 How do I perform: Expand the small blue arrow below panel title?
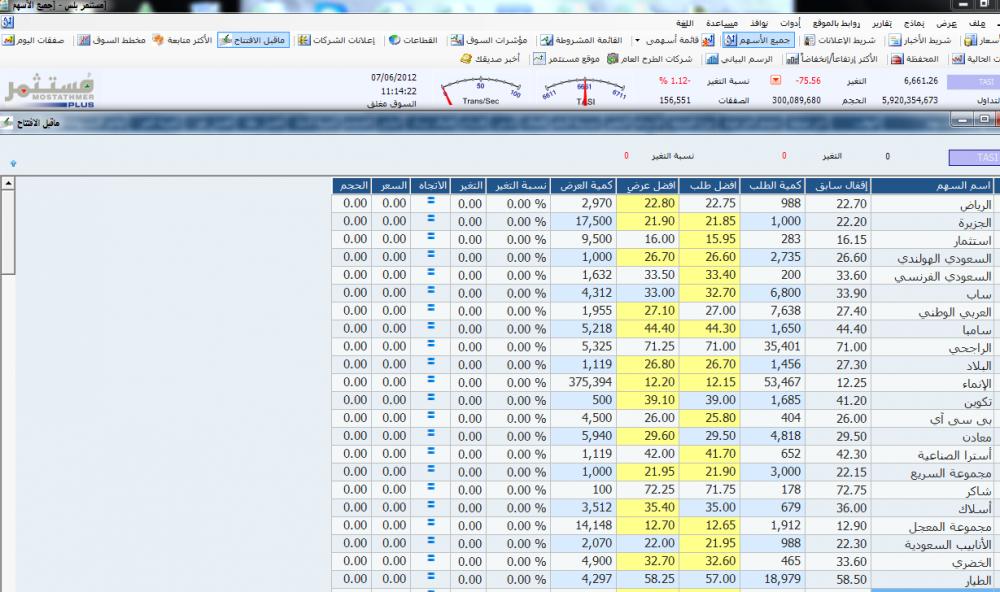13,164
